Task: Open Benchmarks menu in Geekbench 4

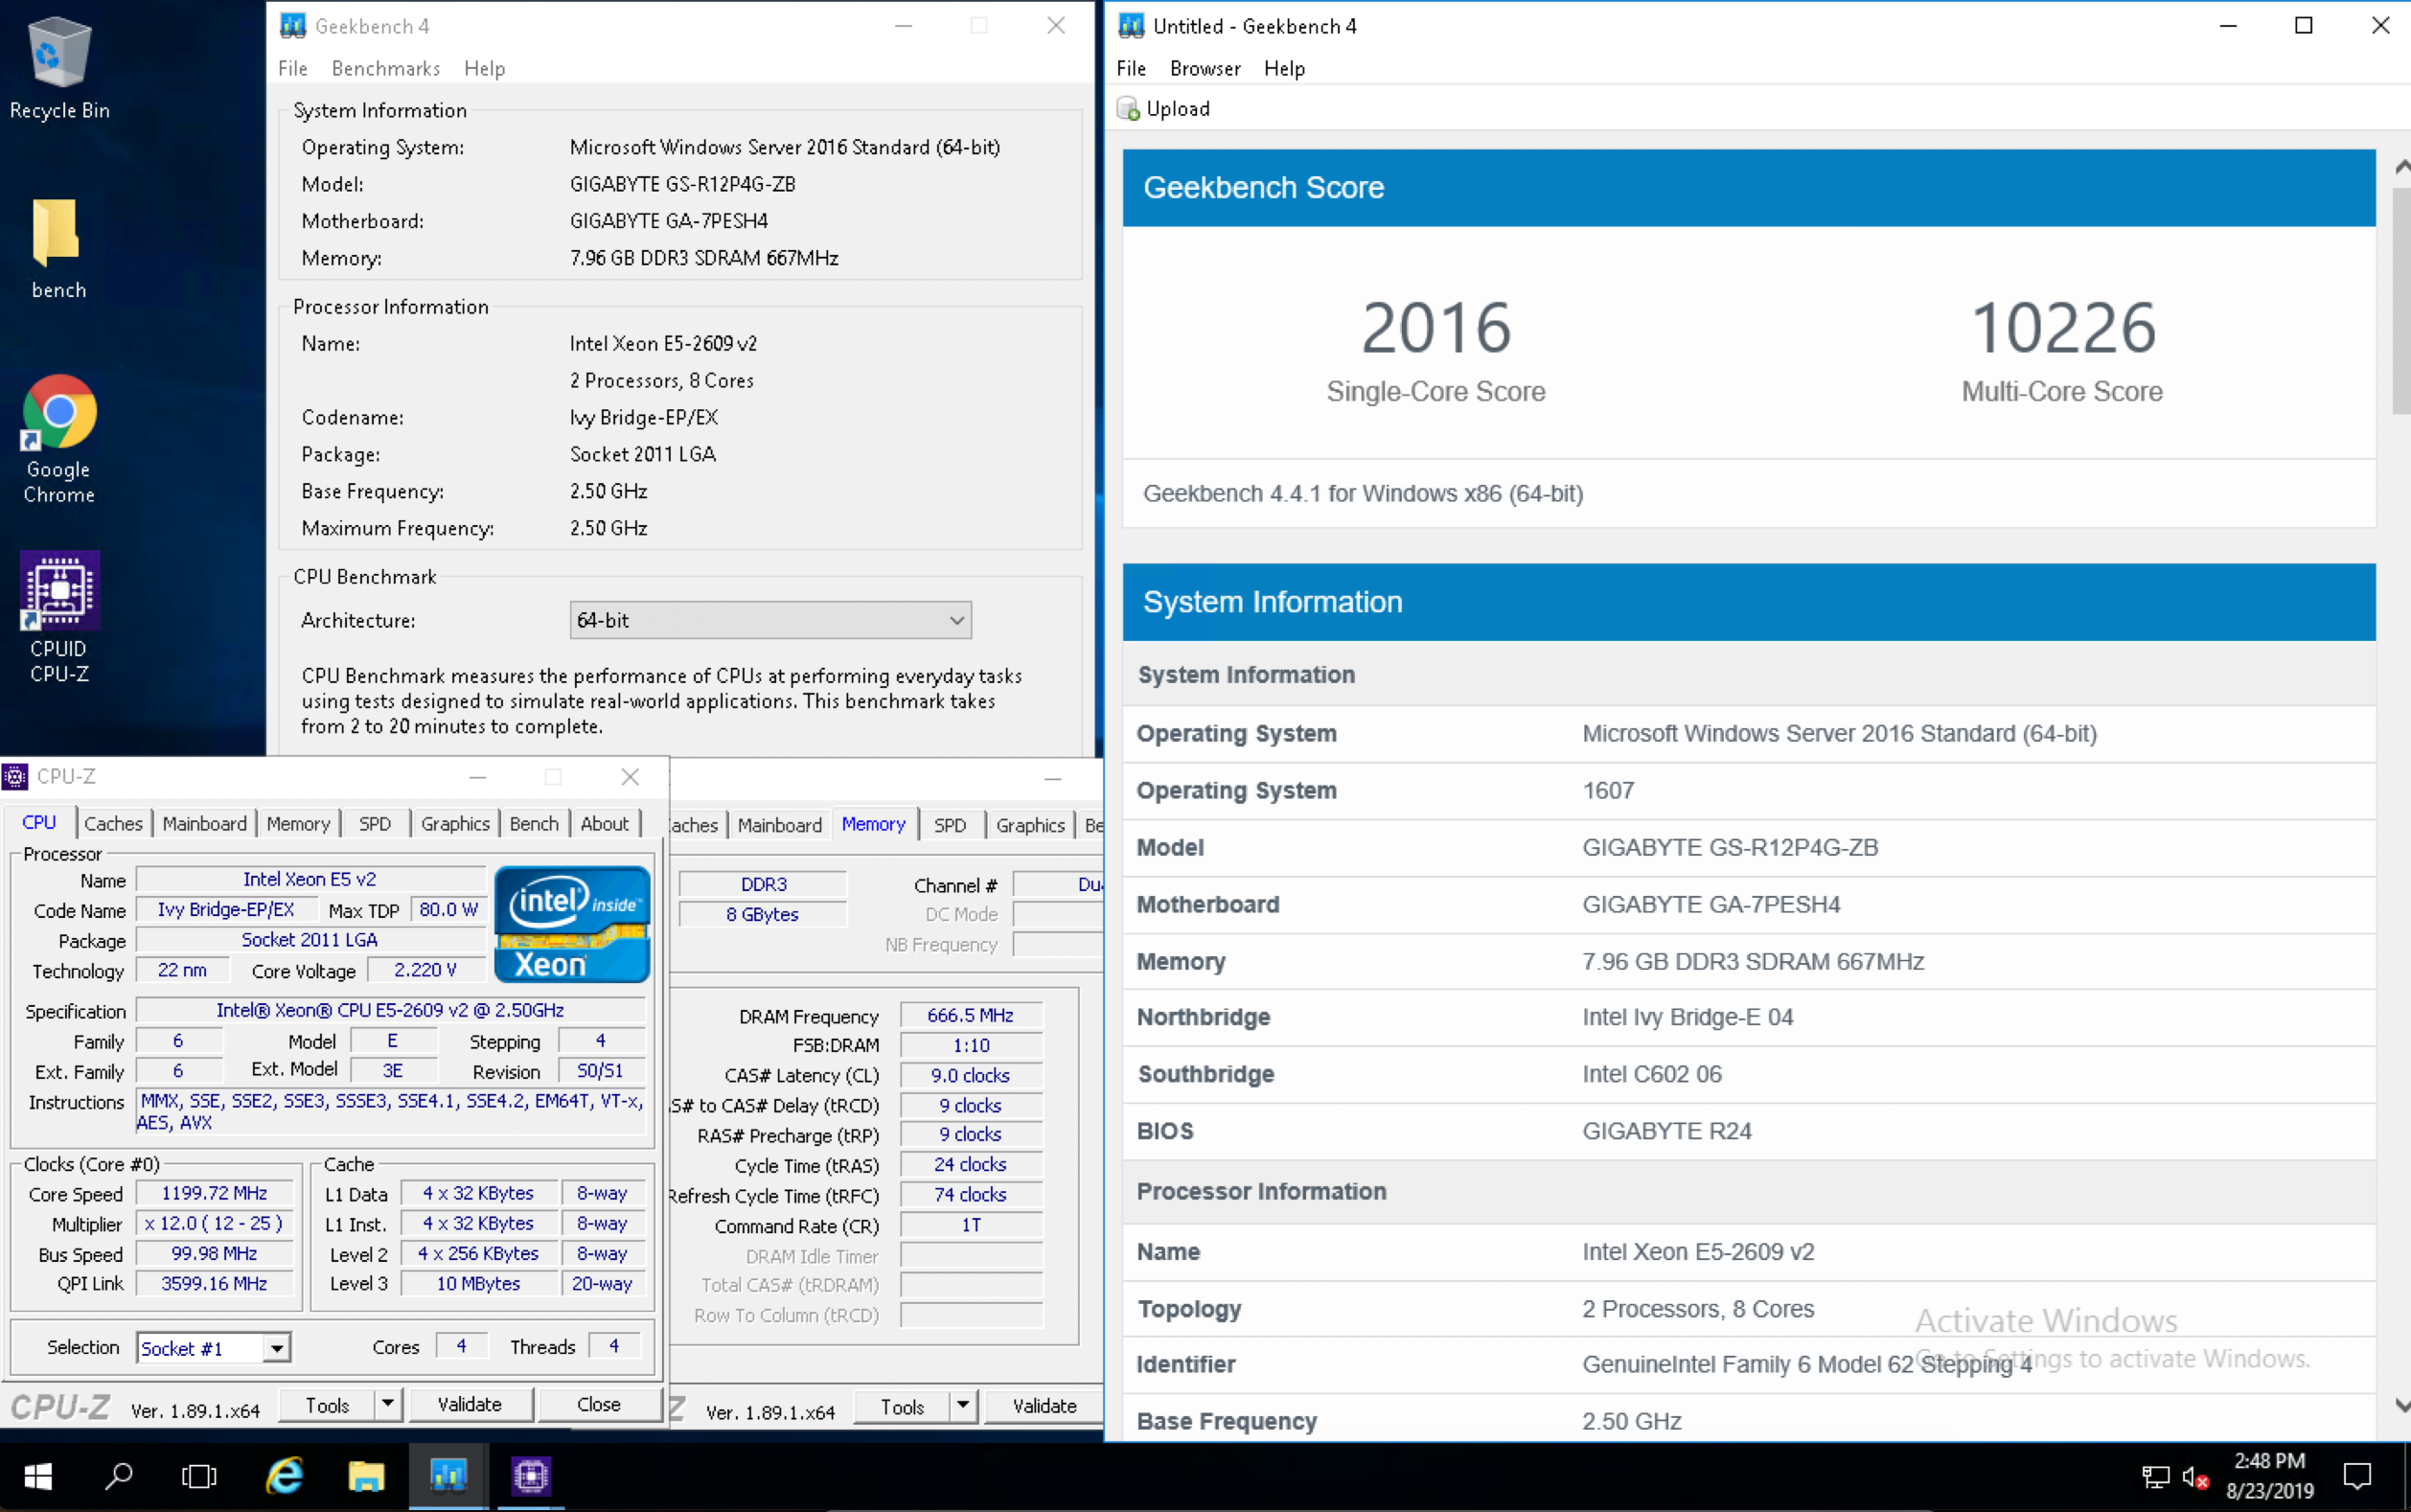Action: click(x=386, y=68)
